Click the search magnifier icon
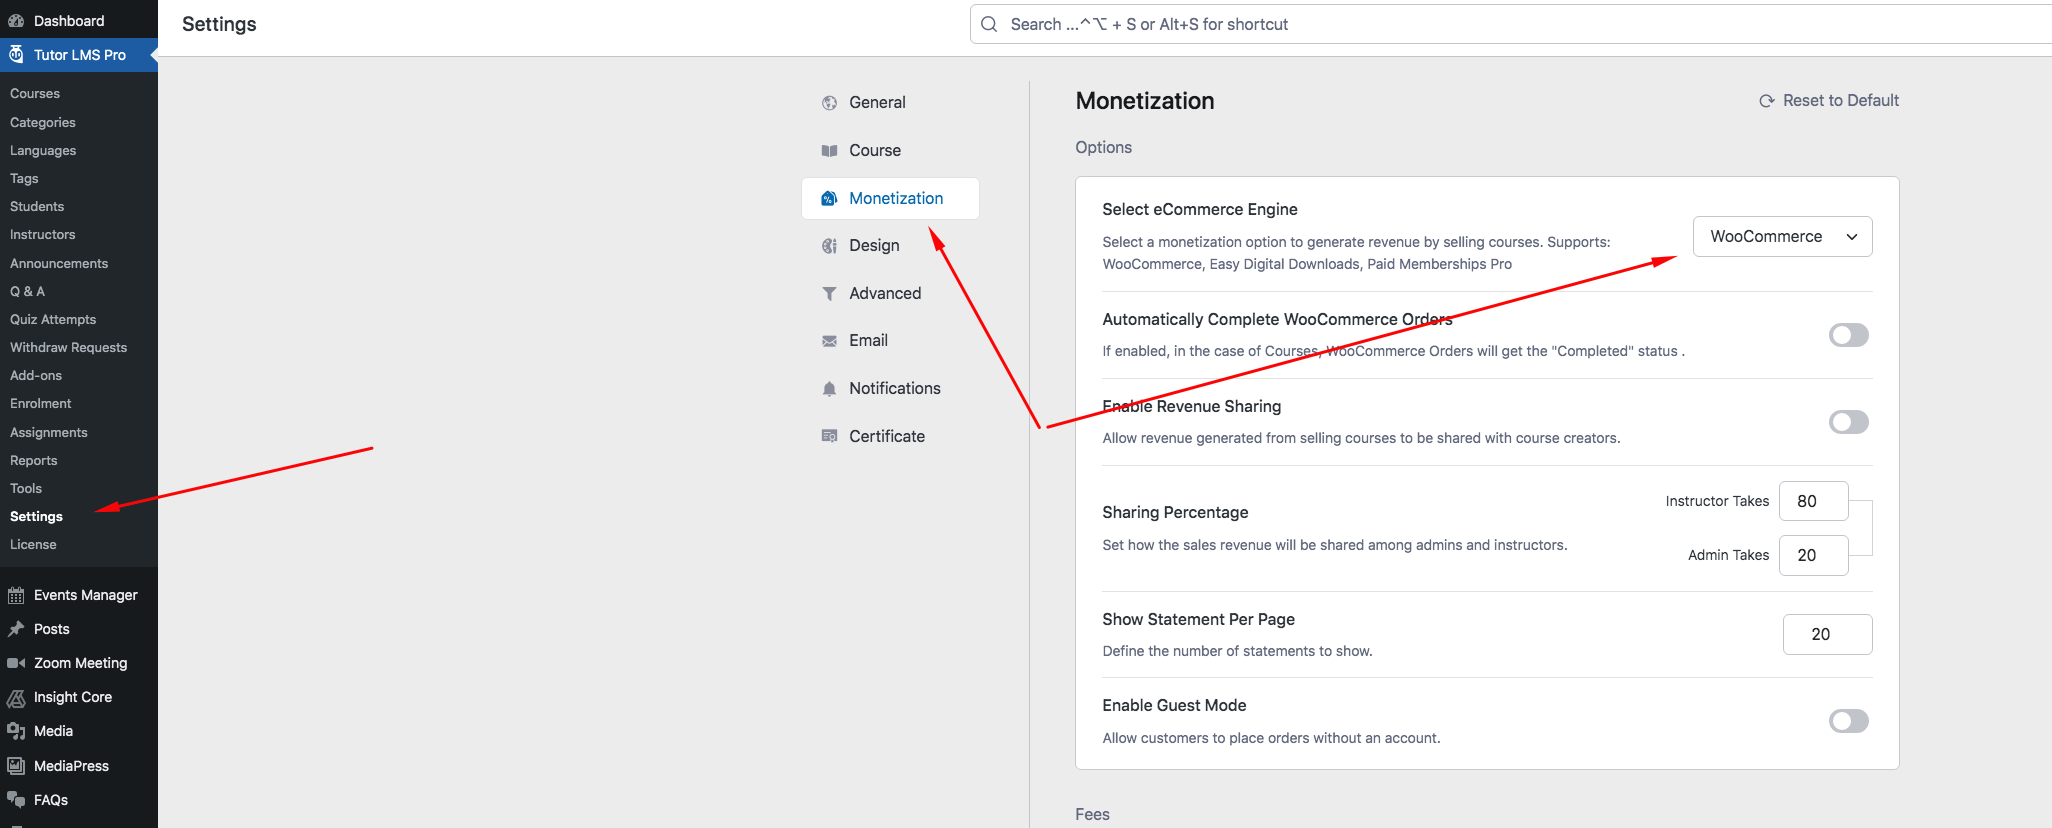 (989, 24)
